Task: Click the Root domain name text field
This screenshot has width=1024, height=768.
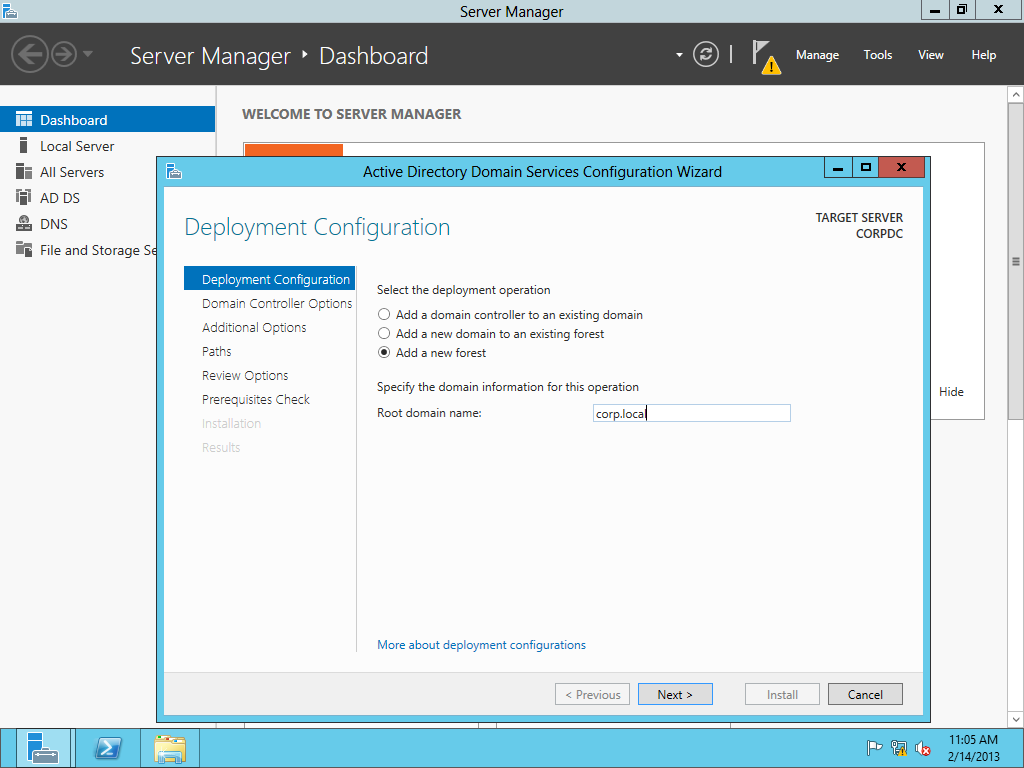Action: coord(691,413)
